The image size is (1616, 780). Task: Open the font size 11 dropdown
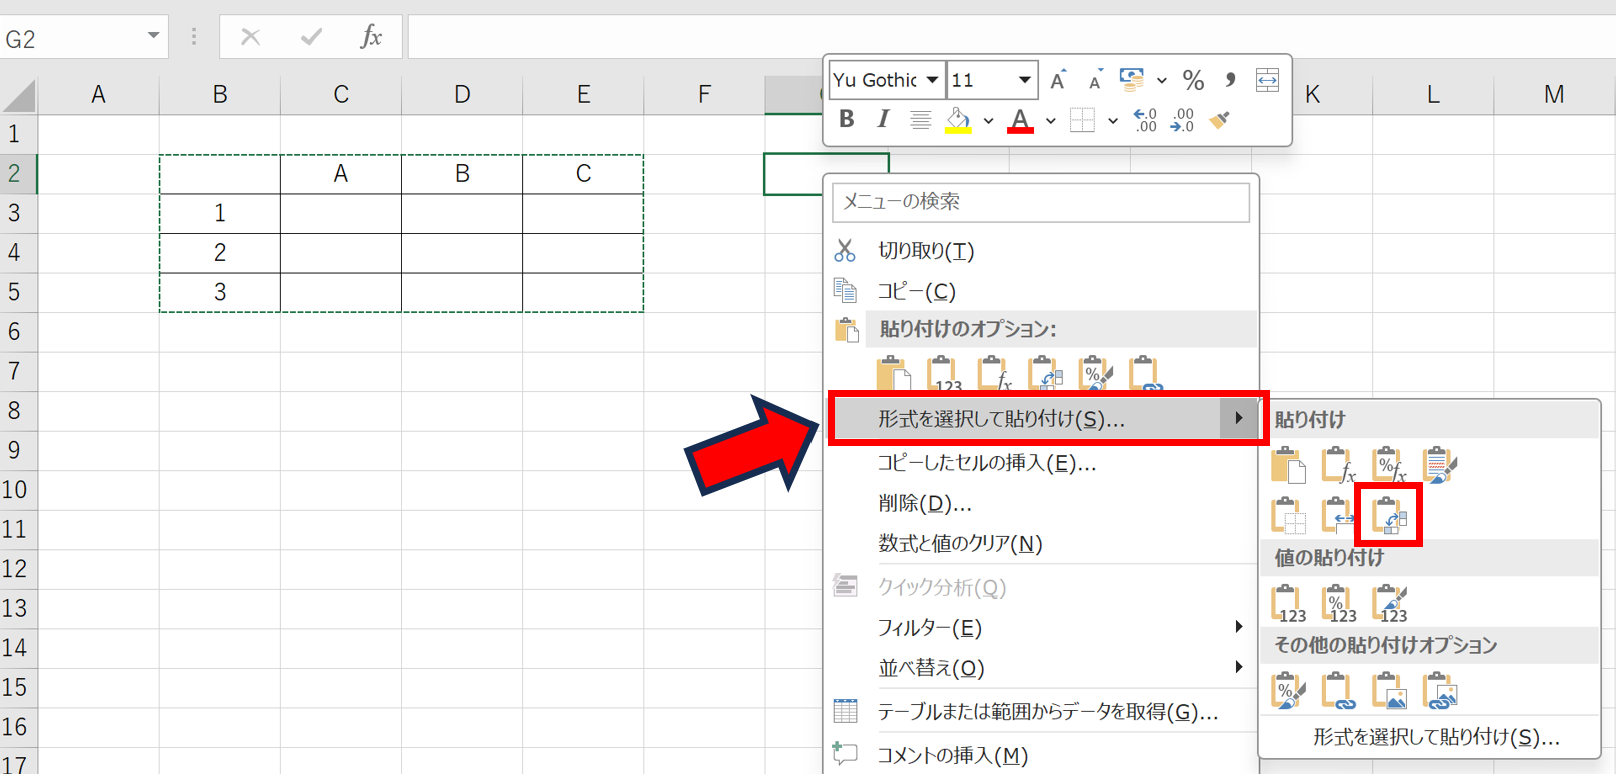pos(1024,80)
